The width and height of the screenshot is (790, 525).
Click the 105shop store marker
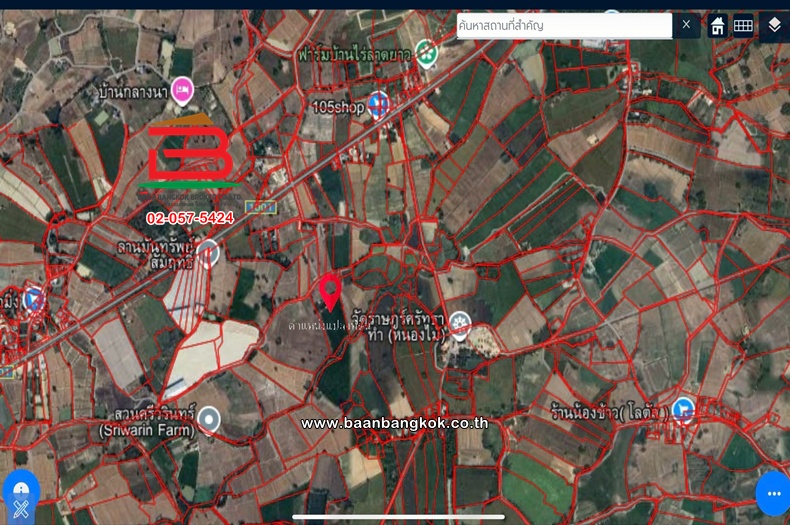coord(378,102)
